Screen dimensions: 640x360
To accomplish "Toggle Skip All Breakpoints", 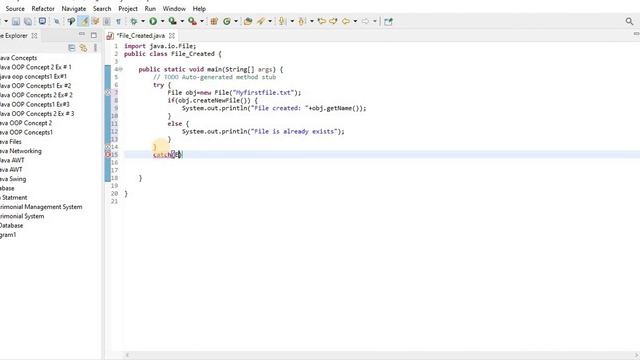I will pyautogui.click(x=57, y=21).
